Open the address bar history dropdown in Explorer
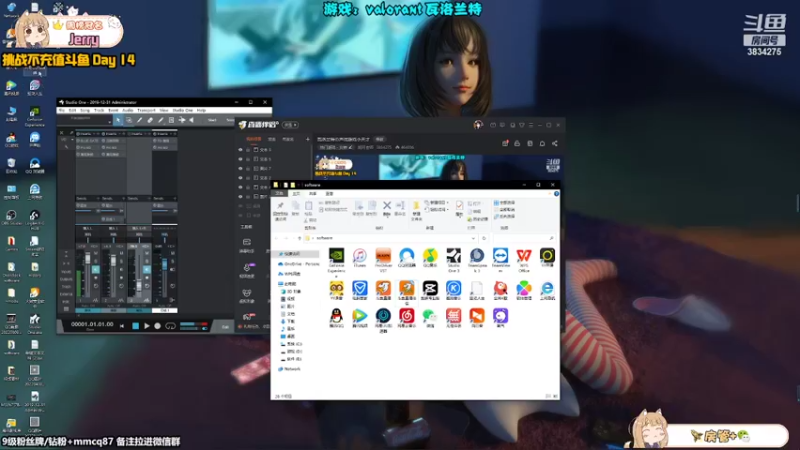The height and width of the screenshot is (450, 800). point(473,238)
